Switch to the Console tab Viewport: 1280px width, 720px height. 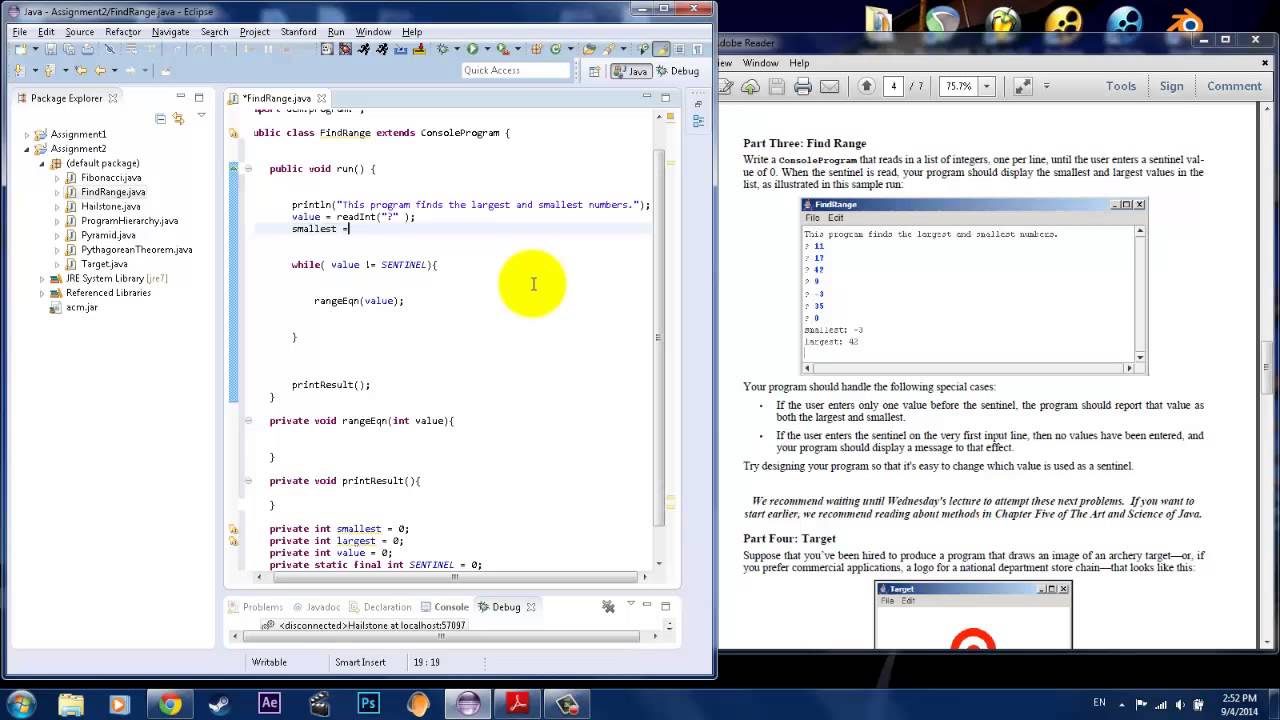coord(443,607)
